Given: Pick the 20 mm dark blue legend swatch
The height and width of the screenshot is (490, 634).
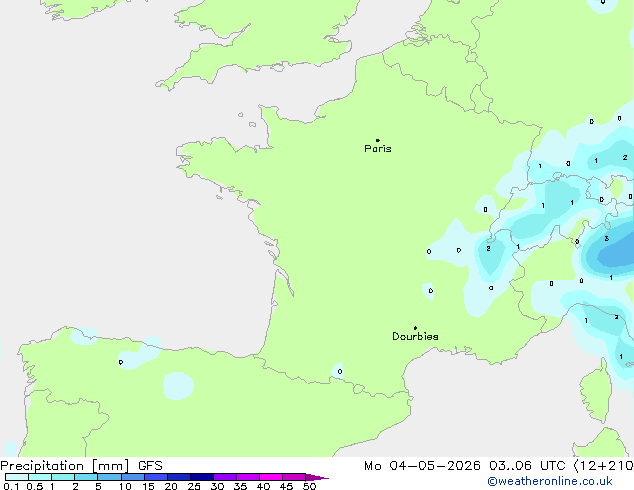Looking at the screenshot, I should click(178, 477).
